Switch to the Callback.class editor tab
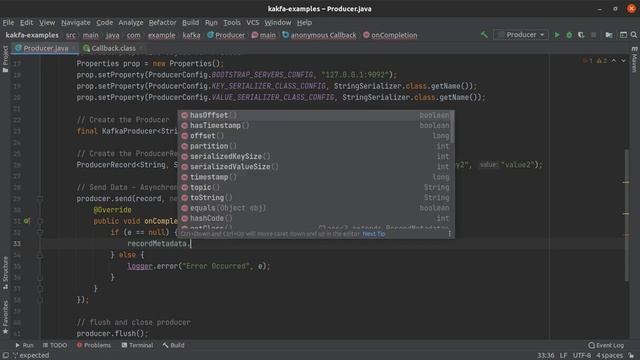Screen dimensions: 640x360 pyautogui.click(x=113, y=48)
